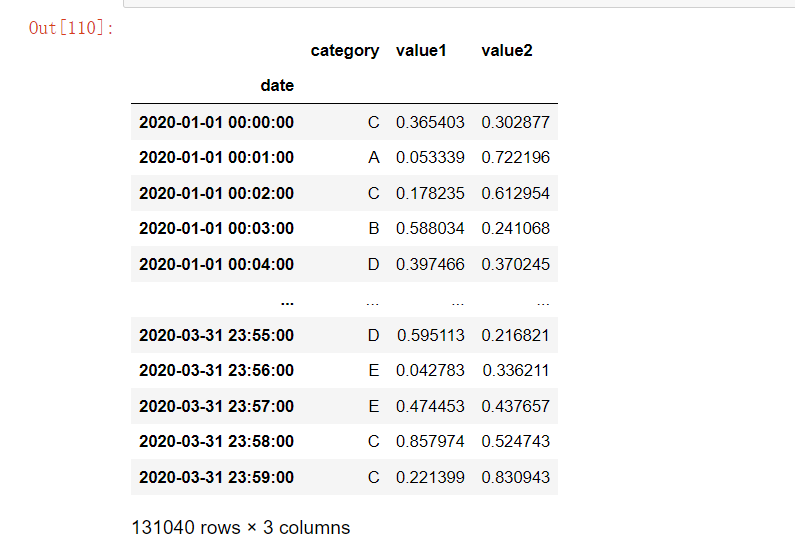Viewport: 795px width, 541px height.
Task: Click category E in 23:57:00 row
Action: click(x=374, y=406)
